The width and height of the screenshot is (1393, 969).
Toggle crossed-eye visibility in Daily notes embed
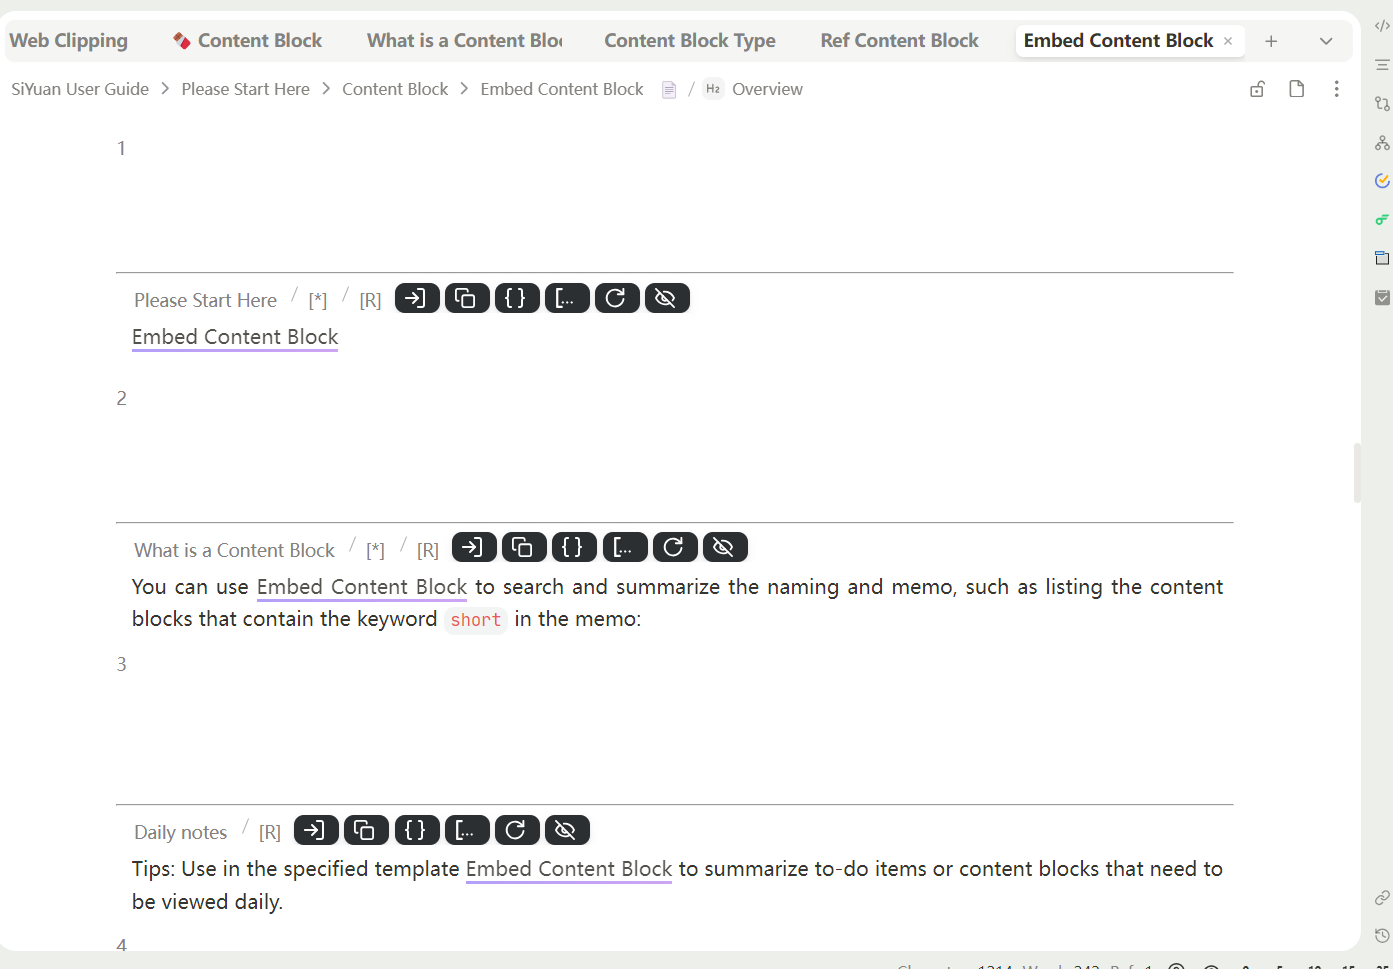pyautogui.click(x=566, y=830)
